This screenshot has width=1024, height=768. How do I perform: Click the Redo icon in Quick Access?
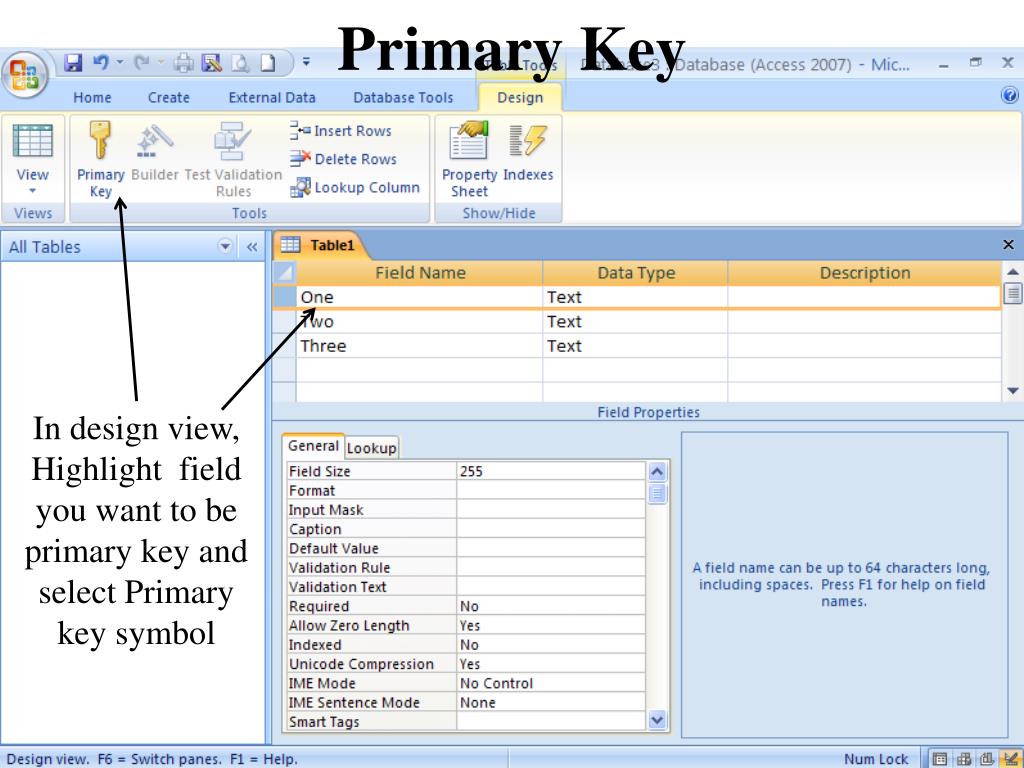(141, 63)
